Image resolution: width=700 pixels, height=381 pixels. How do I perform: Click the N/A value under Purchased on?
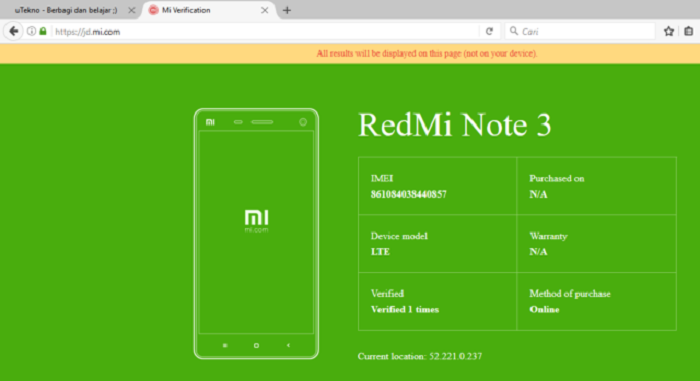[x=538, y=194]
